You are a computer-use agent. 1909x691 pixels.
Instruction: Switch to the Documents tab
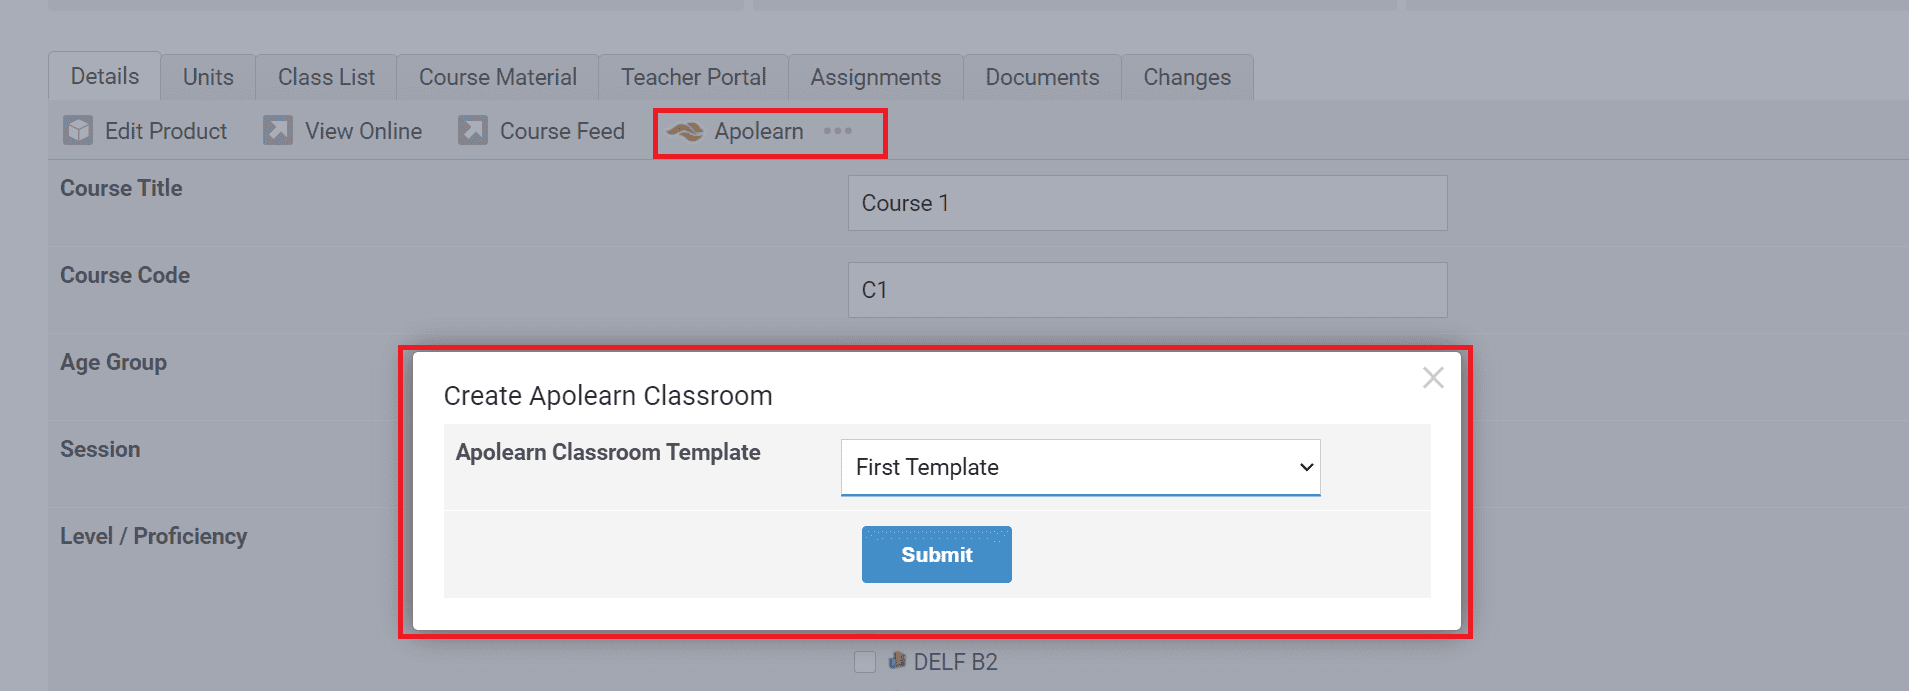click(1042, 77)
